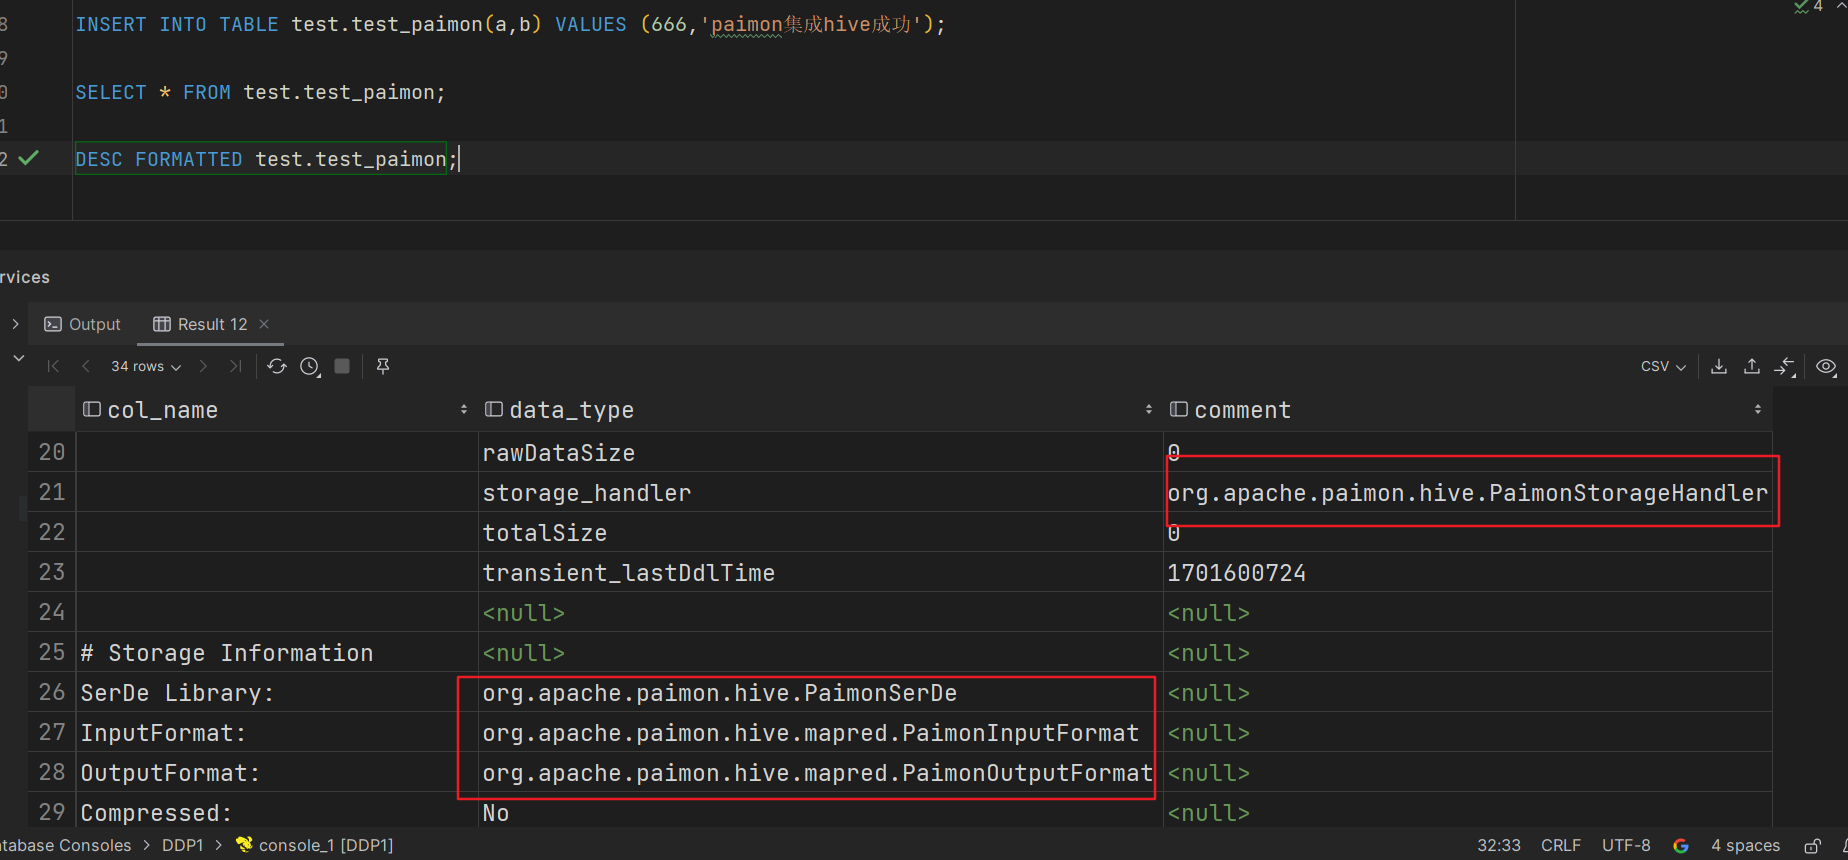
Task: Select the storage_handler cell
Action: pos(820,492)
